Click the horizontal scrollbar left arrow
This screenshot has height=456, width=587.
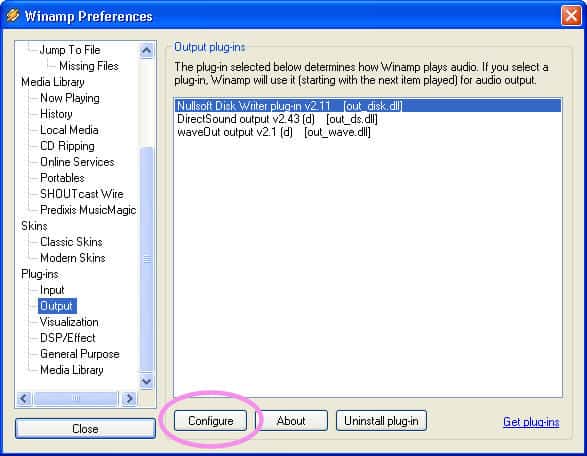(24, 398)
